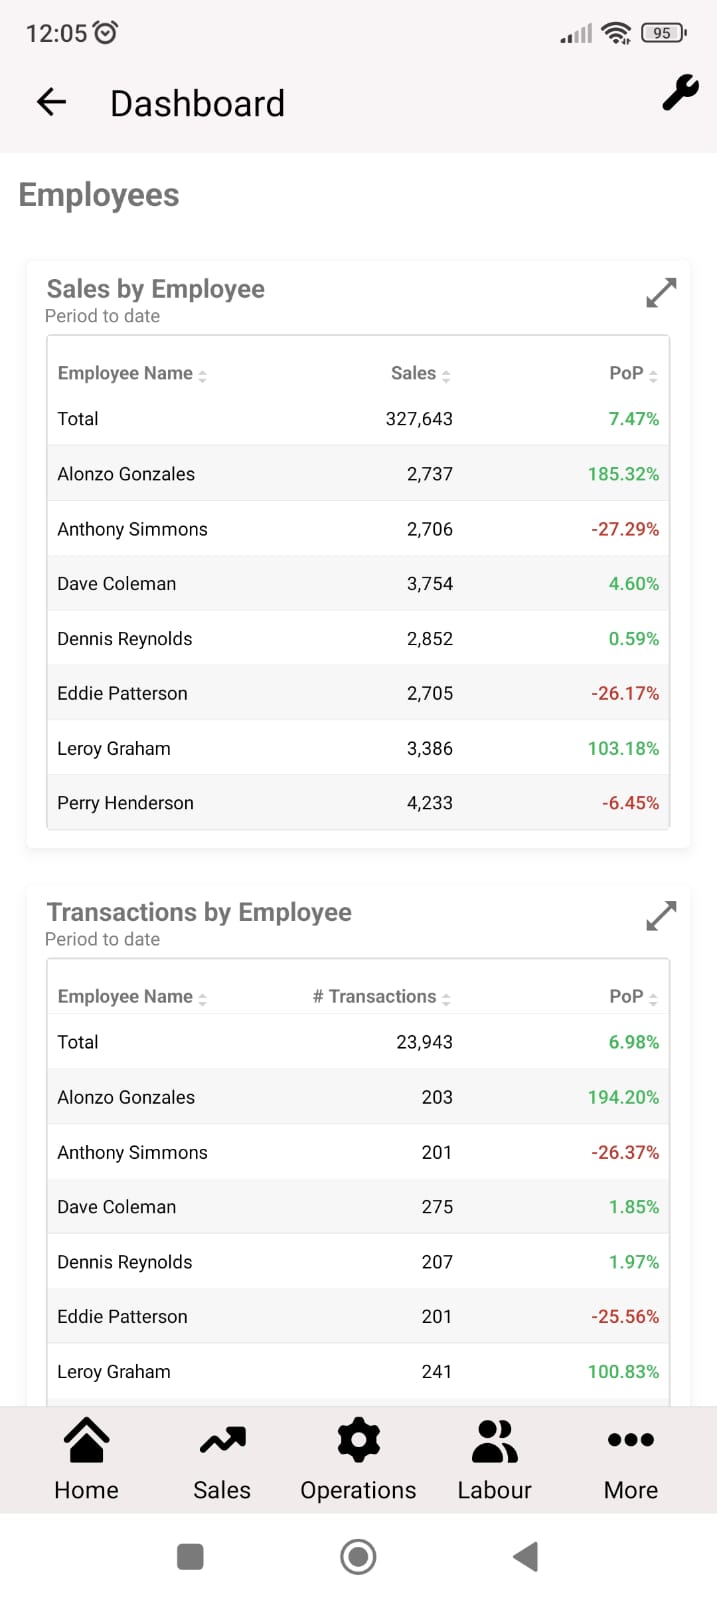Open the wrench settings icon
Image resolution: width=717 pixels, height=1600 pixels.
click(x=680, y=93)
